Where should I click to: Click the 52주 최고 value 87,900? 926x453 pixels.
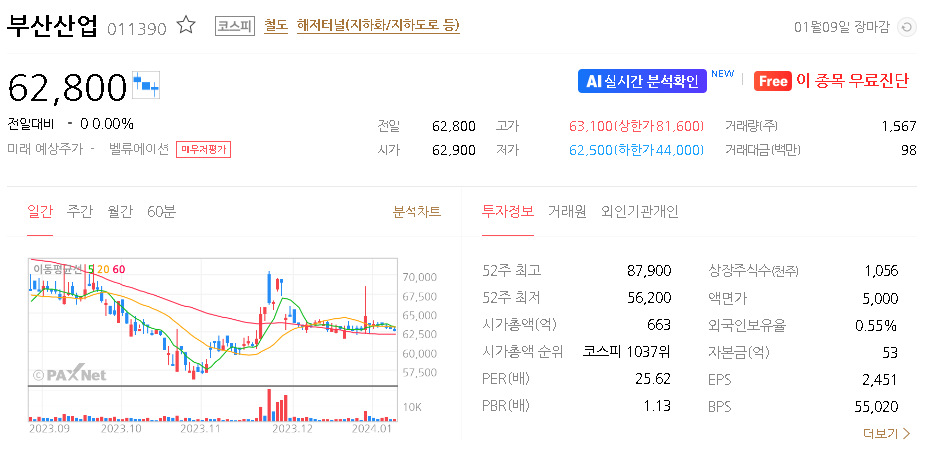pos(649,271)
